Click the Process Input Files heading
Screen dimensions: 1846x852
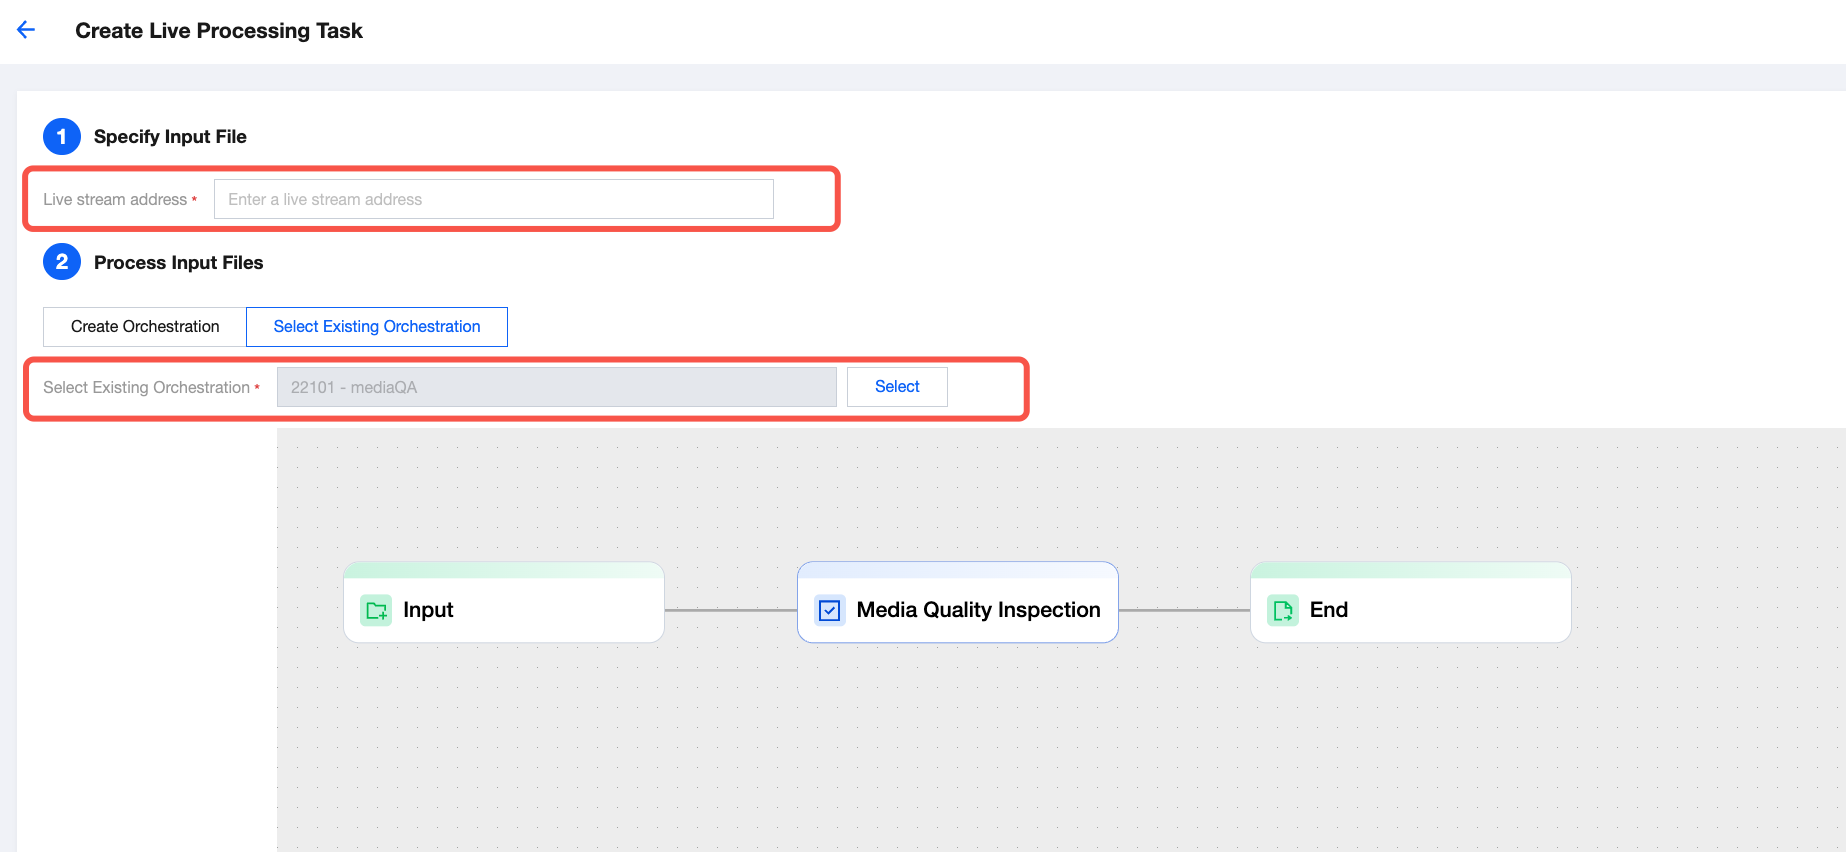[x=178, y=263]
